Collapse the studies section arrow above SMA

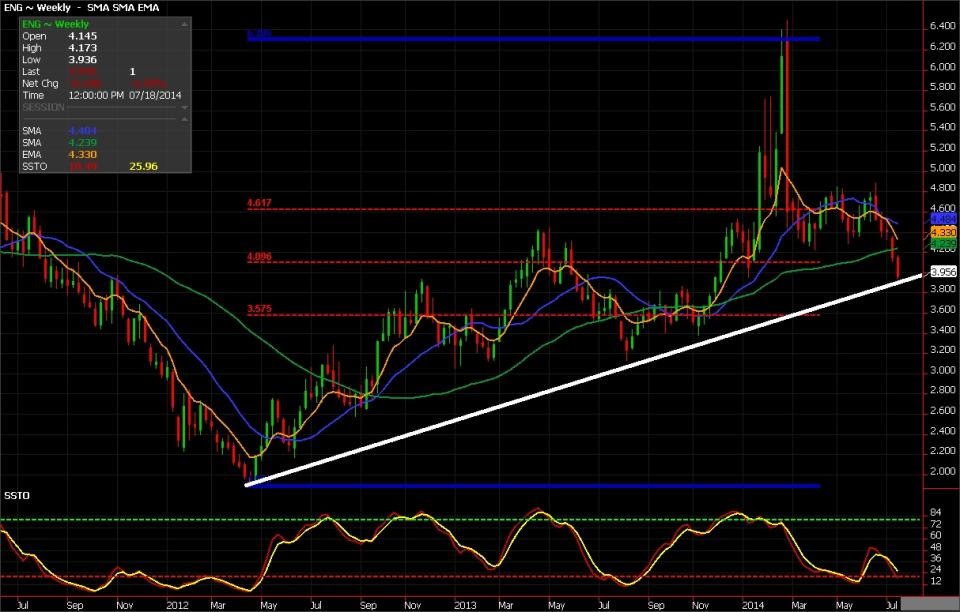point(184,119)
